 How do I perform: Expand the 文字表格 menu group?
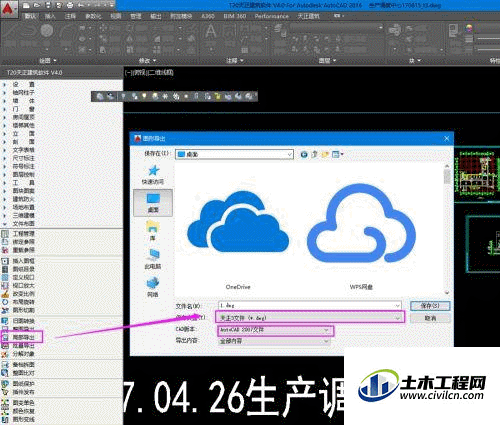pos(4,150)
